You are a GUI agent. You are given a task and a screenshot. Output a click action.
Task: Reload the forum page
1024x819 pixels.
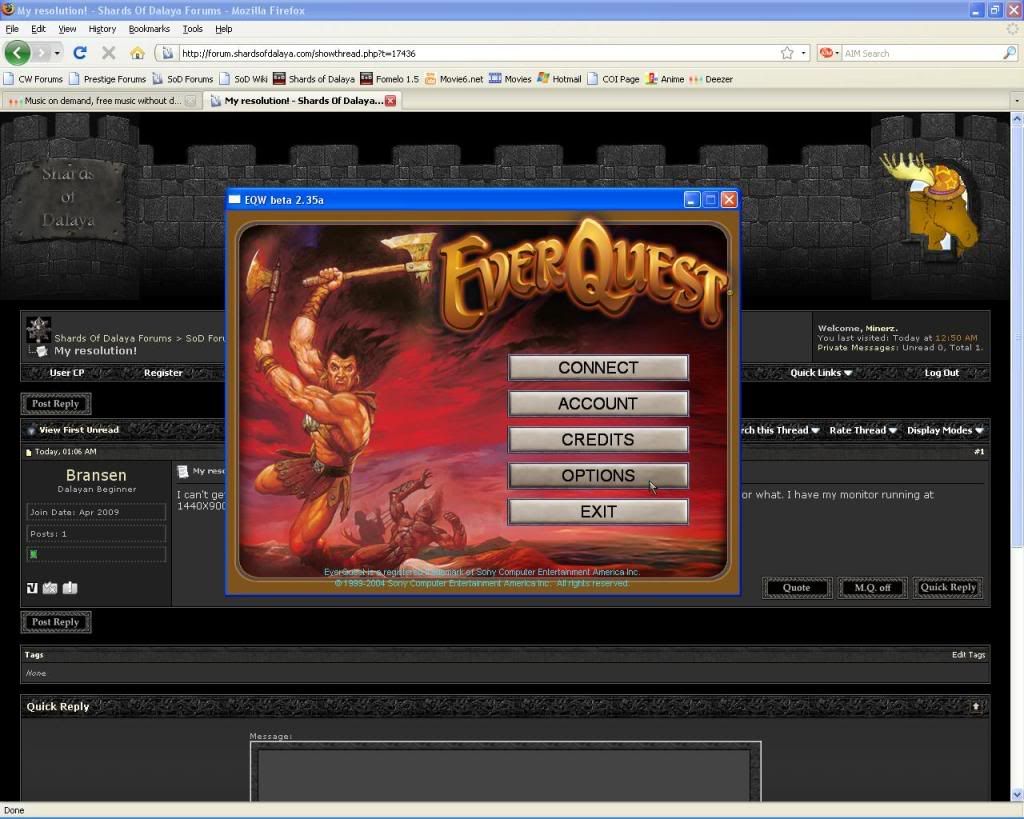tap(80, 53)
